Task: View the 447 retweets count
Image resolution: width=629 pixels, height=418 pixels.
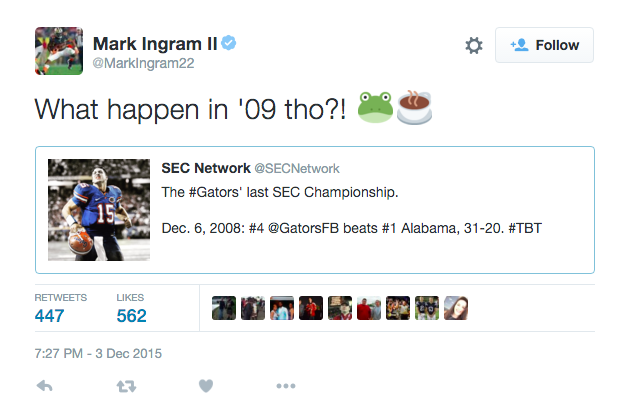Action: [x=49, y=316]
